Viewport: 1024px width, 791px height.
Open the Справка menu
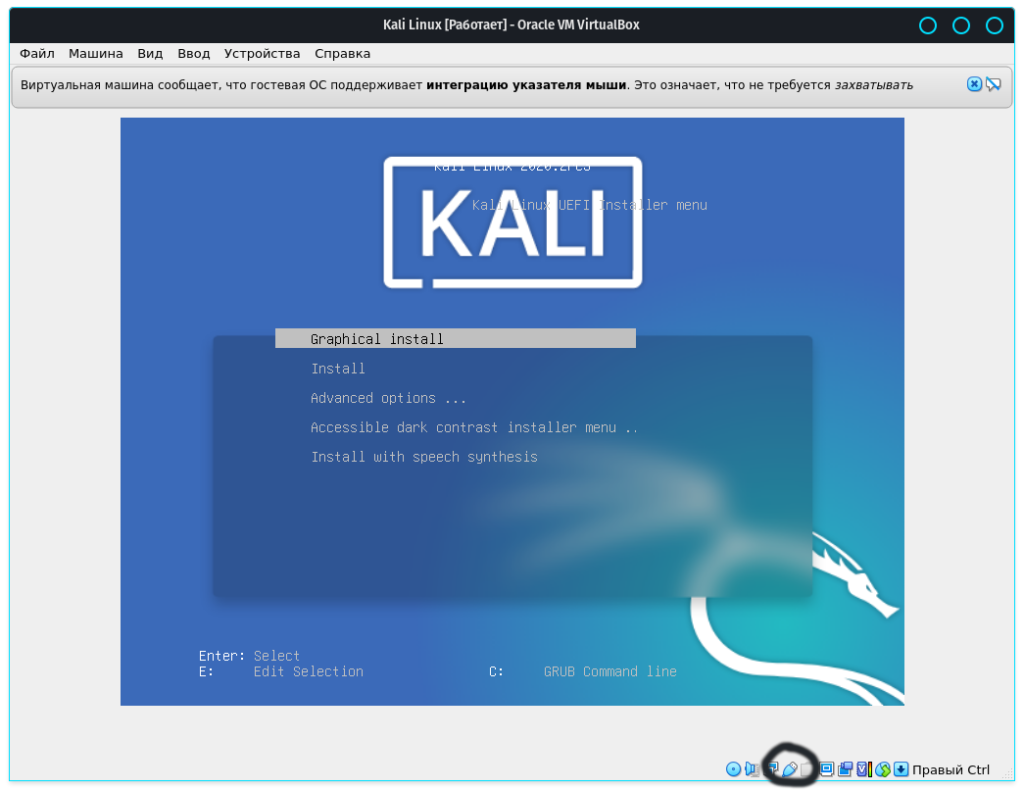[342, 54]
